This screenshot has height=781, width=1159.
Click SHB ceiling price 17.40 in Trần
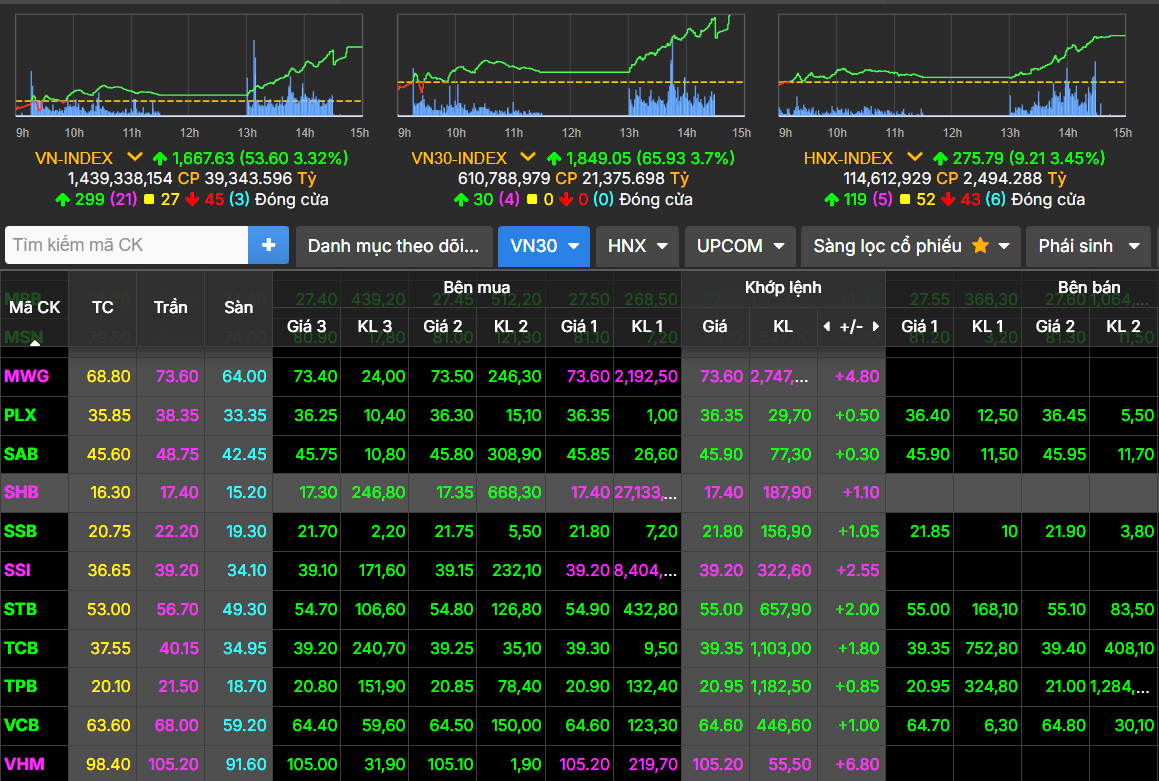179,492
